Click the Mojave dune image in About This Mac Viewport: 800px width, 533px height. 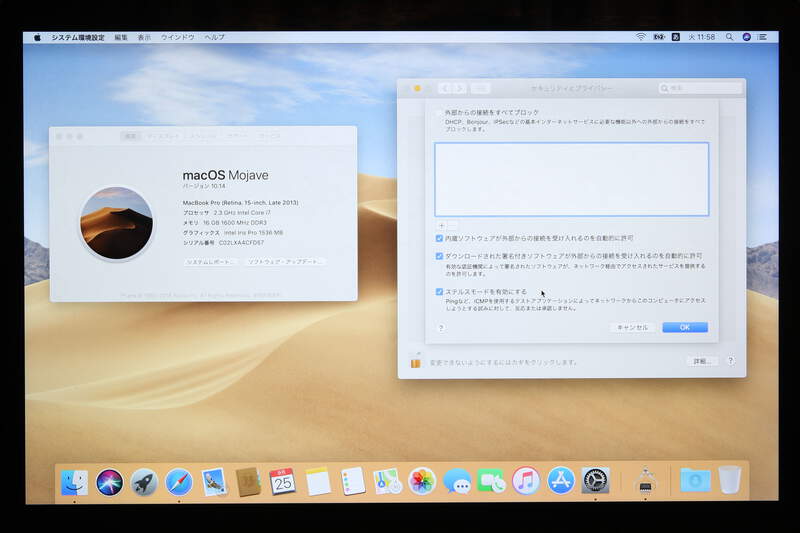116,223
